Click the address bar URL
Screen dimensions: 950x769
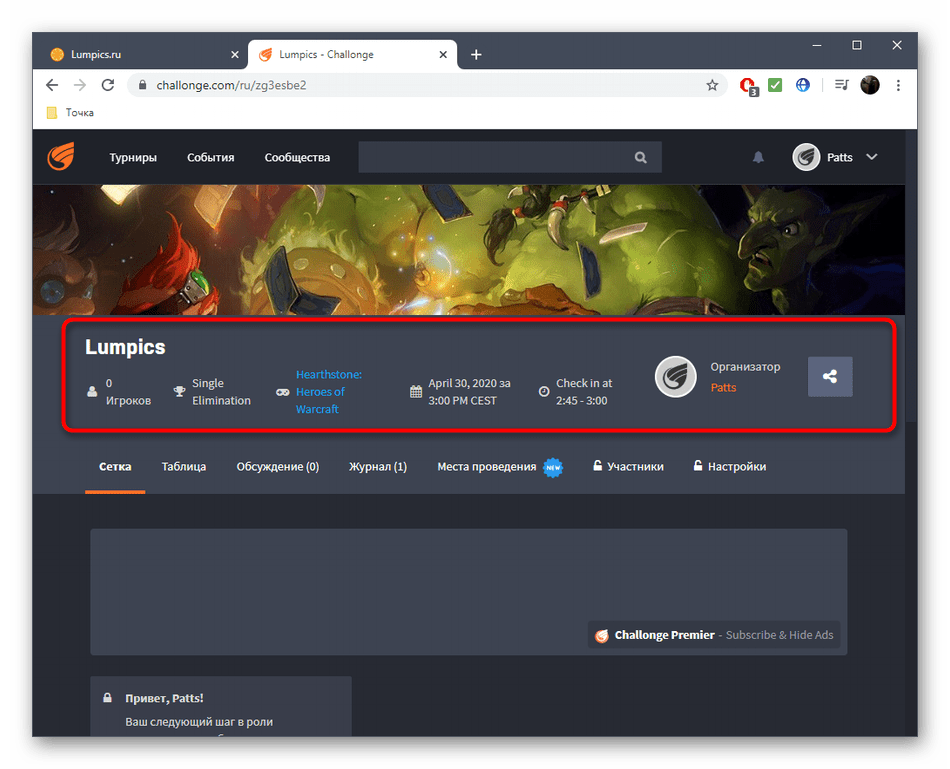[x=231, y=85]
